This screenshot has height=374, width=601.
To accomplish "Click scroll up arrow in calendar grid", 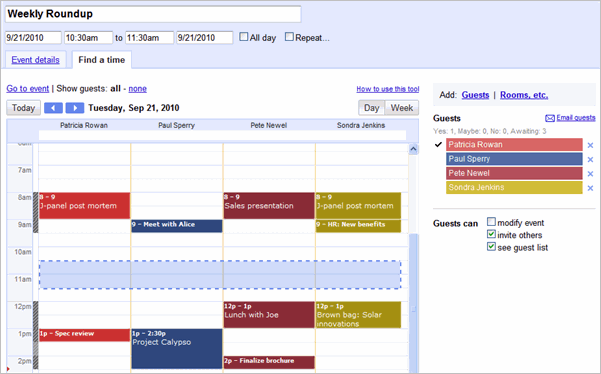I will [413, 149].
